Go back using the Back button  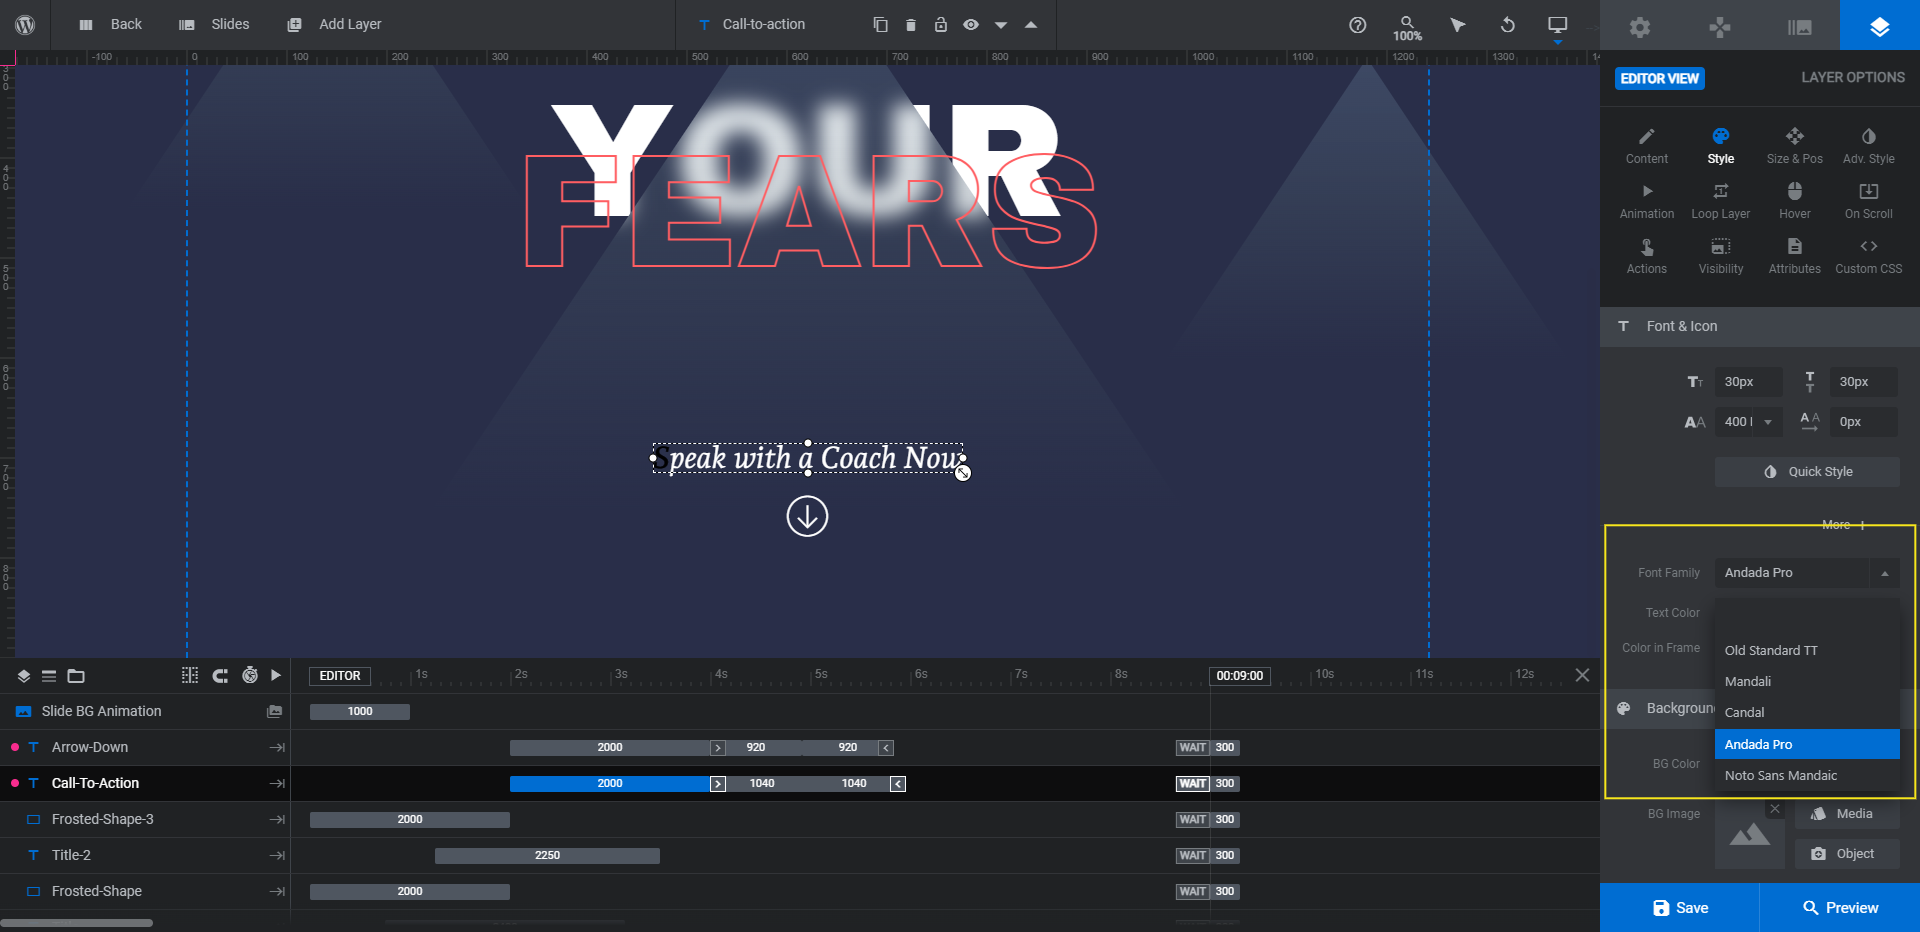point(111,25)
